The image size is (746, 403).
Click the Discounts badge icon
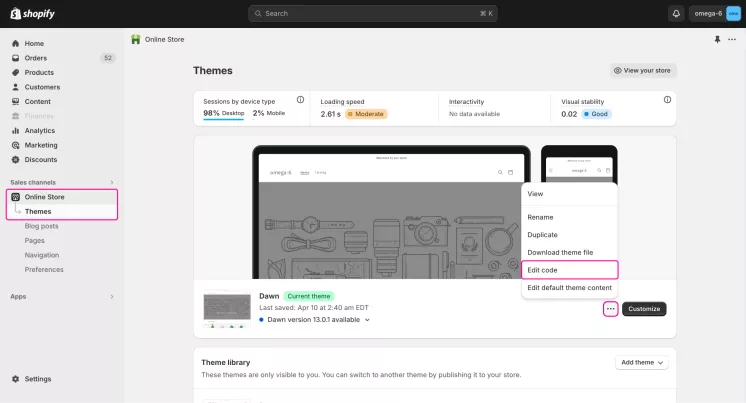tap(16, 159)
